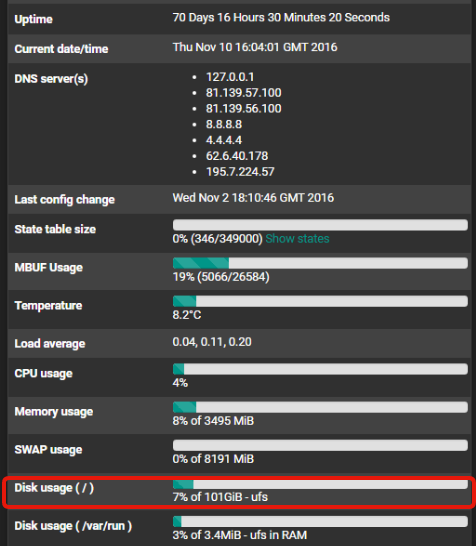Click the Load average values
The image size is (476, 546).
click(212, 342)
